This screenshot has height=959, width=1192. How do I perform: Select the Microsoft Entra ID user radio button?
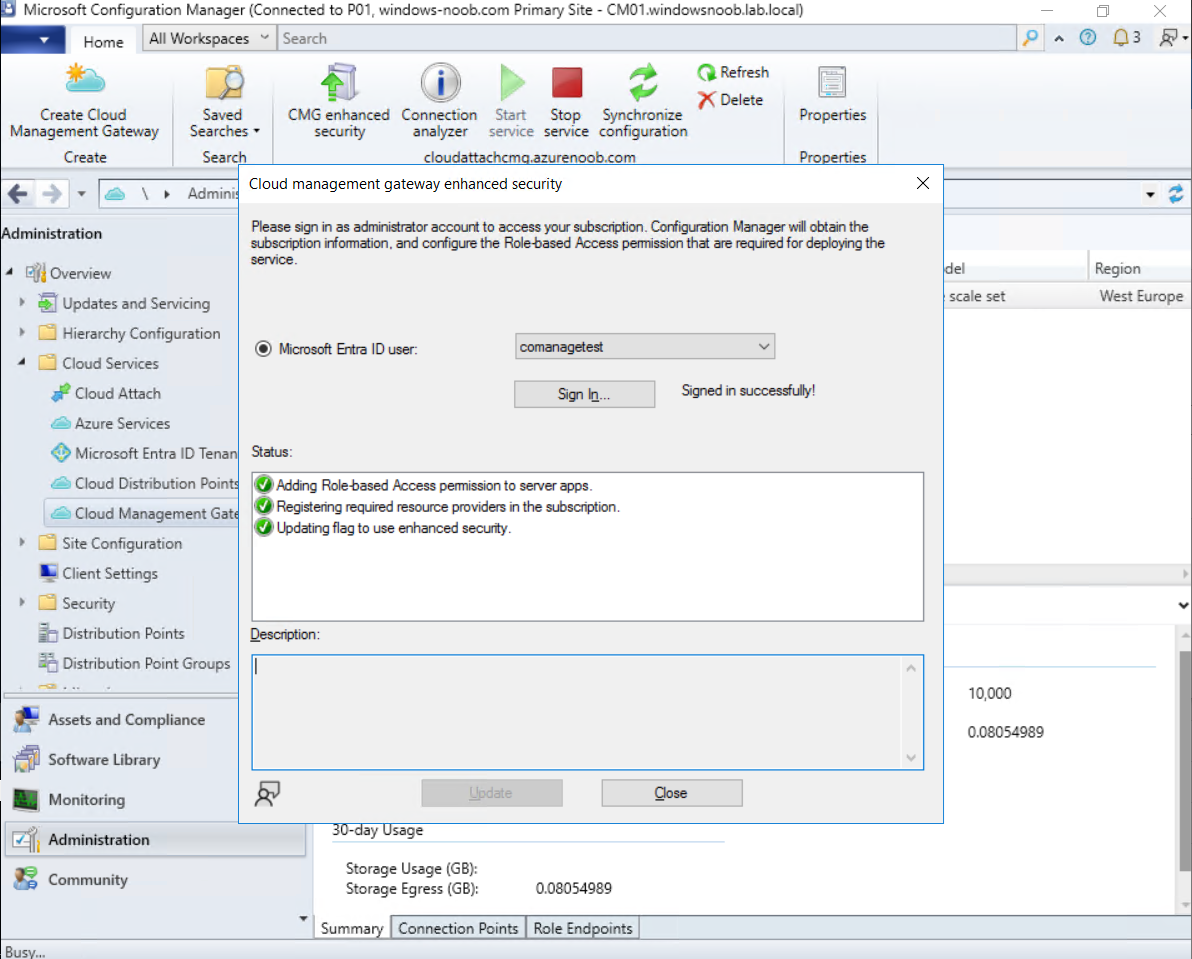pyautogui.click(x=263, y=349)
